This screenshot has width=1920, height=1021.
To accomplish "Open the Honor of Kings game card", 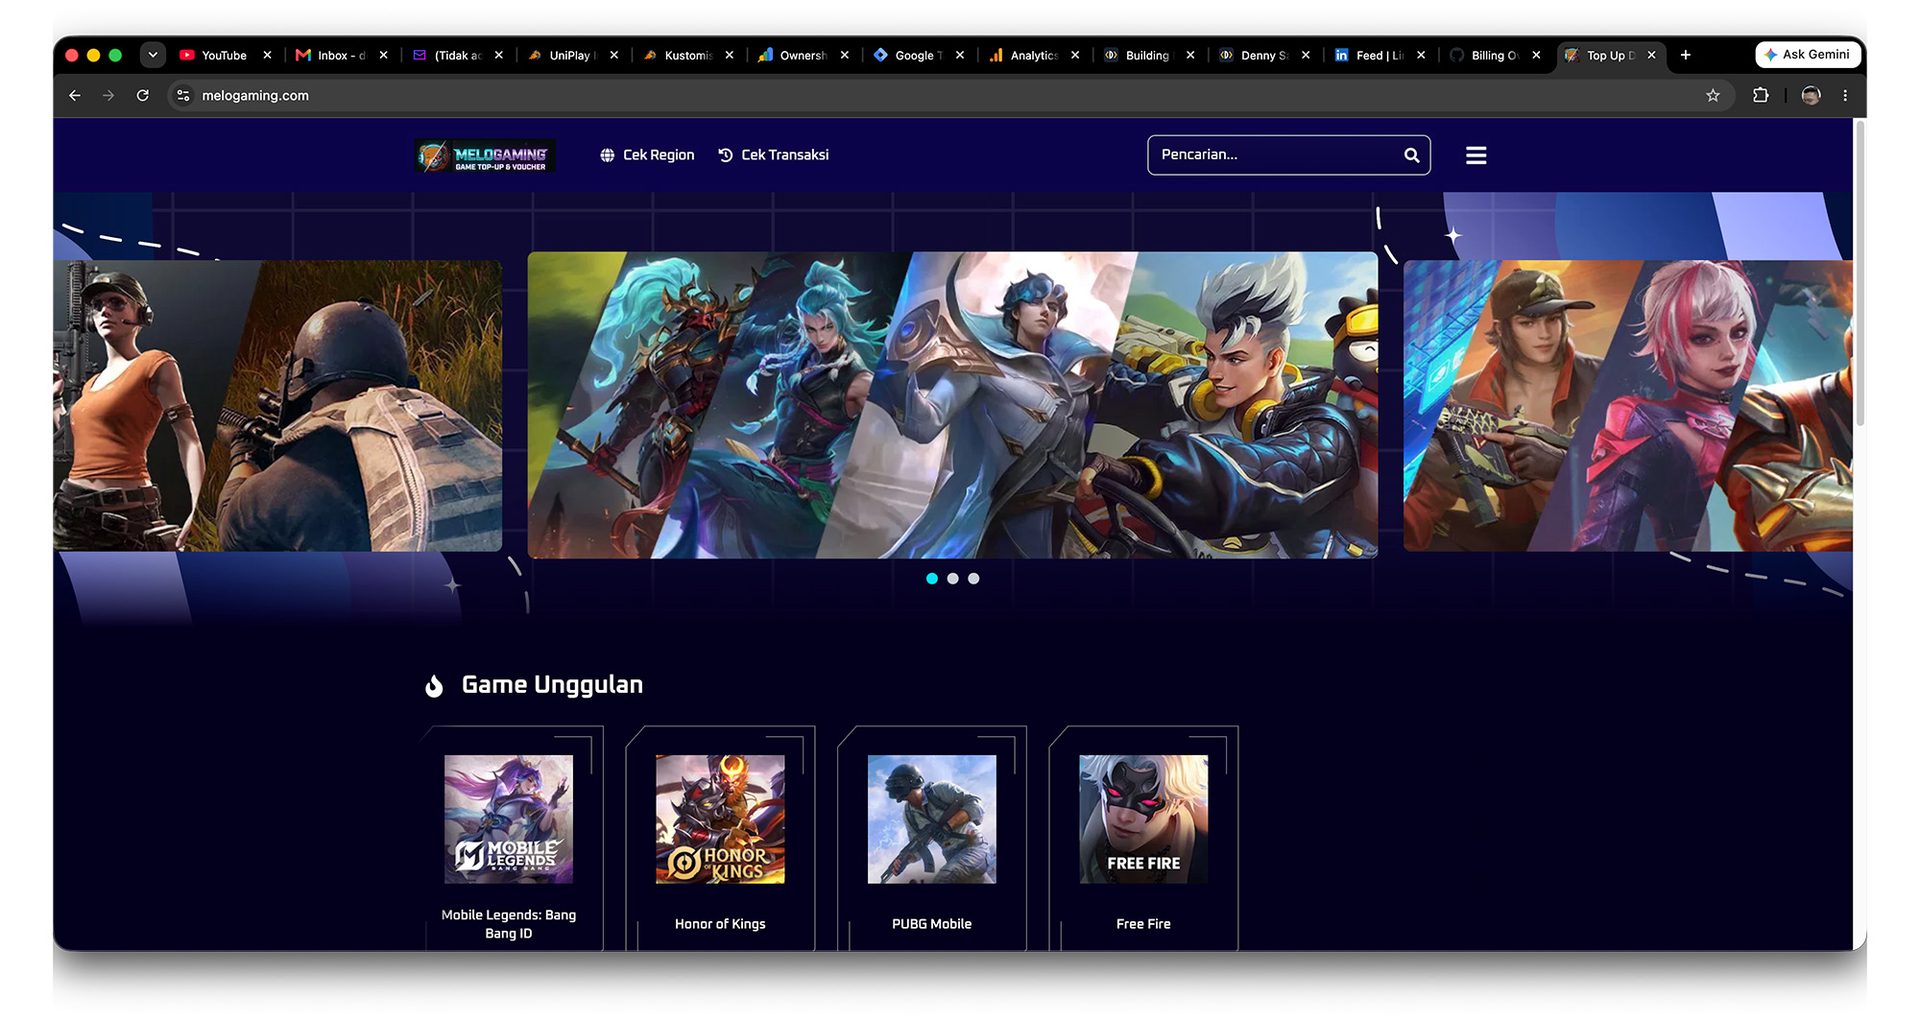I will click(720, 840).
